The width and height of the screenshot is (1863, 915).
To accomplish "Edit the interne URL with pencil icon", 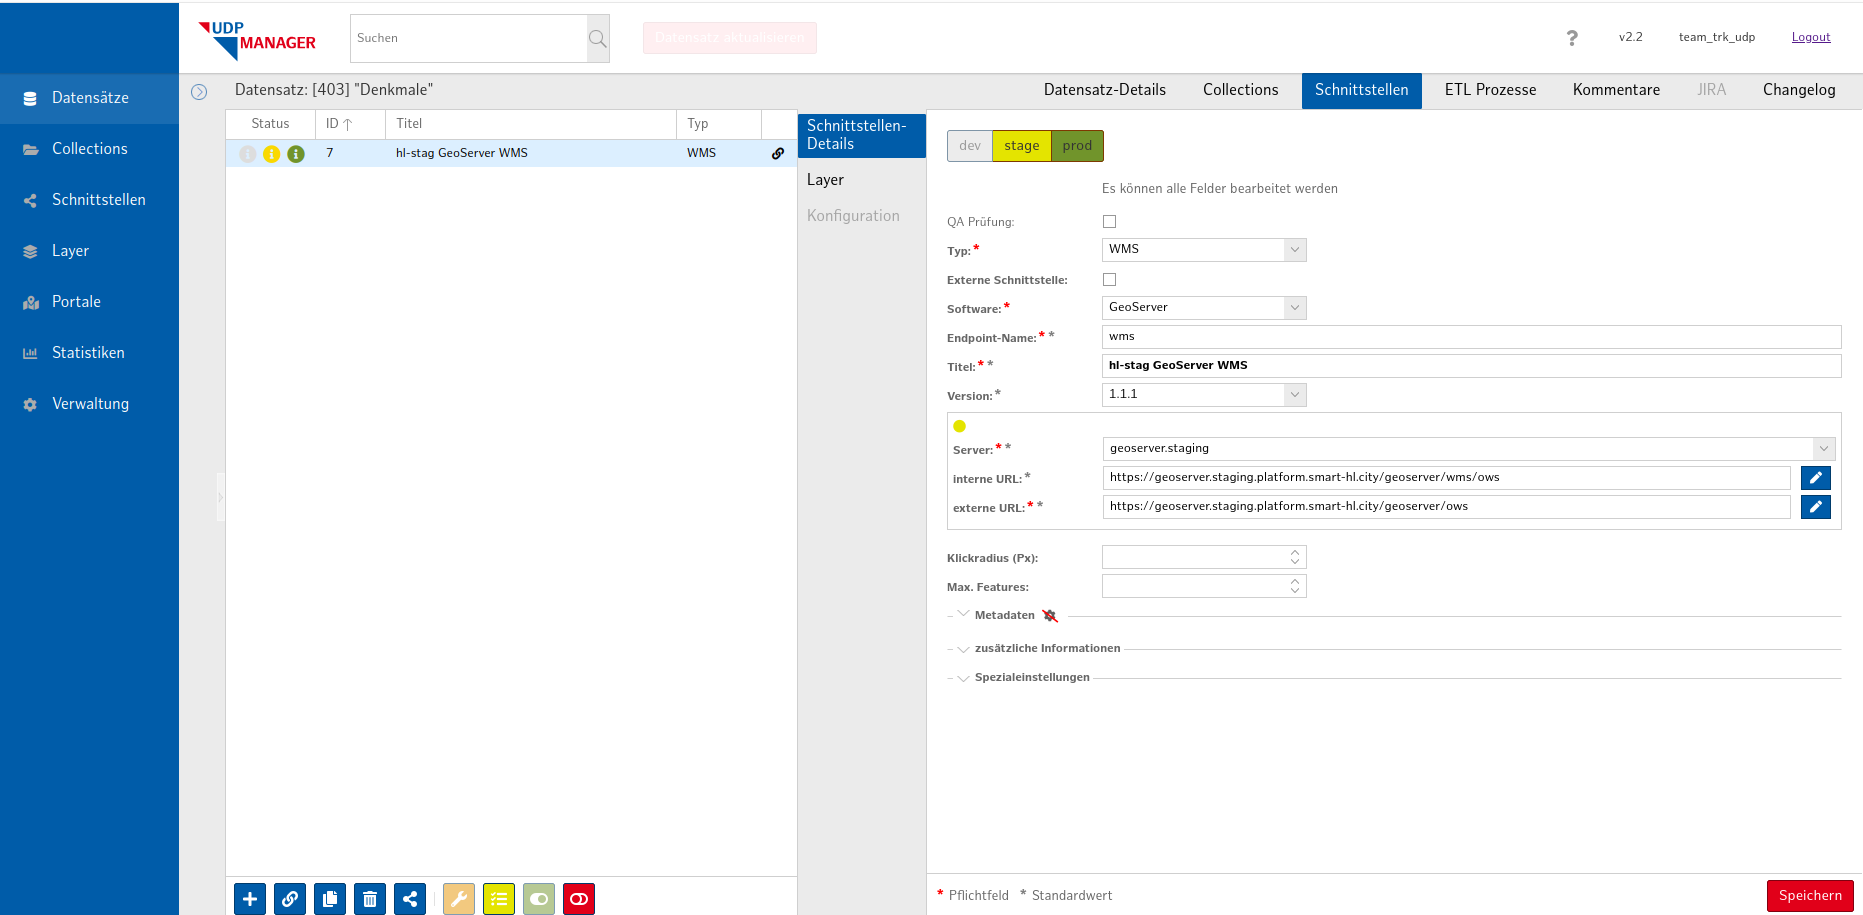I will 1815,478.
